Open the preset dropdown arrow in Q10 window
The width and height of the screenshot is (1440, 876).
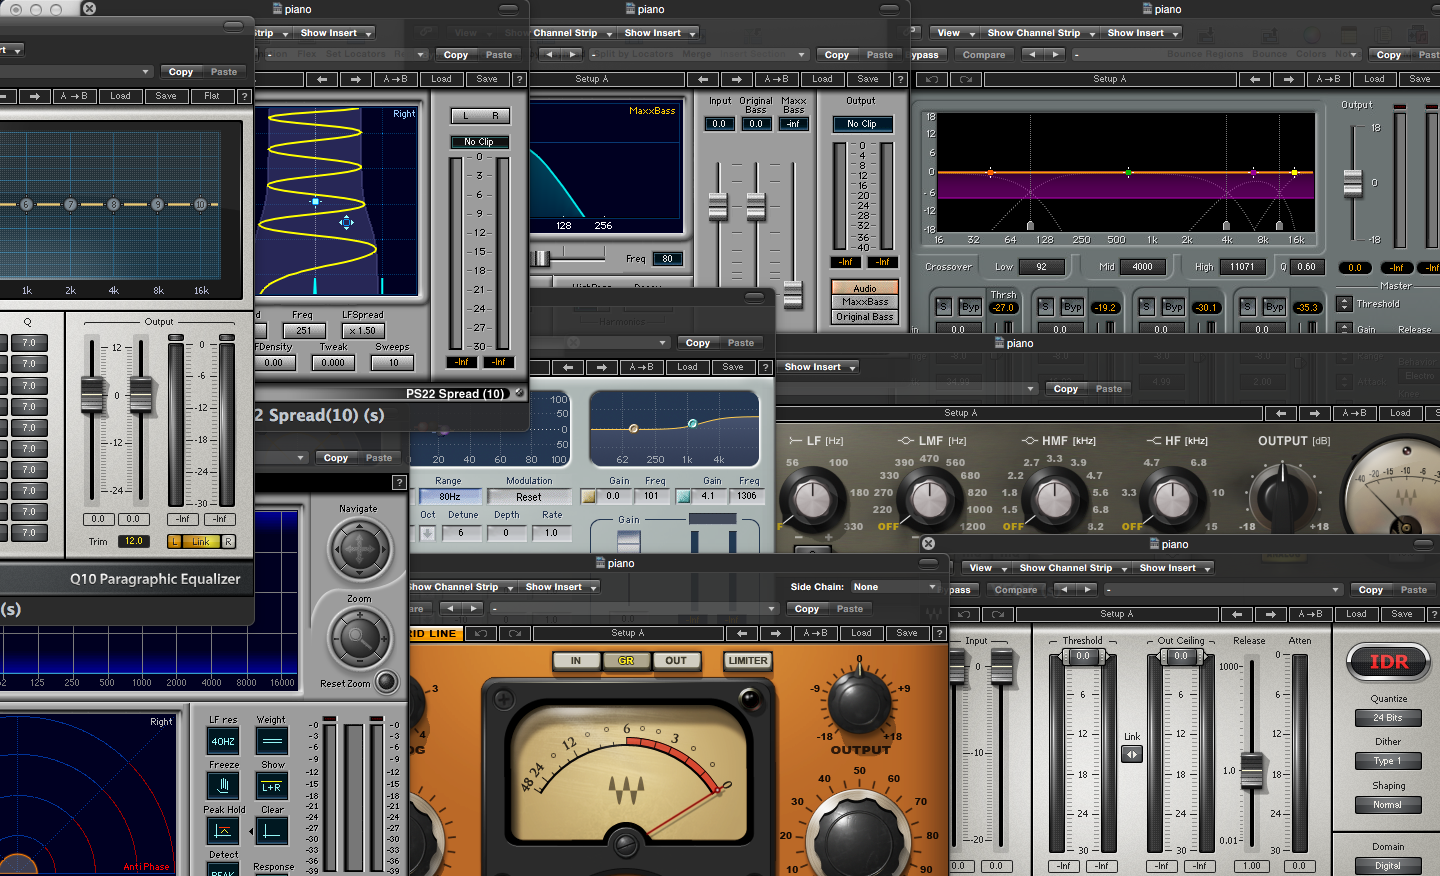coord(146,72)
